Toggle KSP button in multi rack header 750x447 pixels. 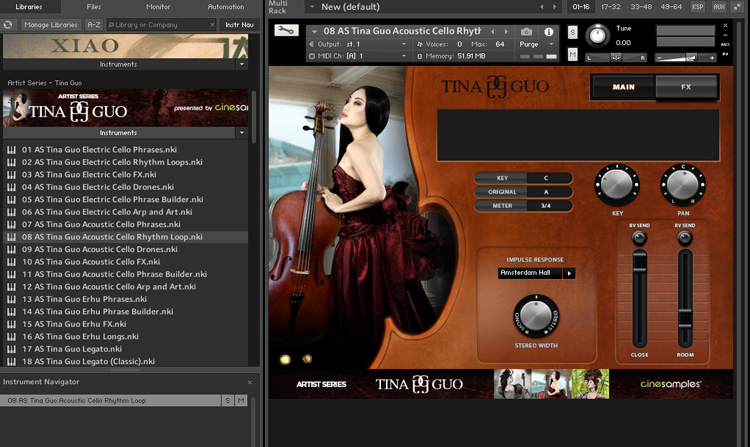pyautogui.click(x=697, y=7)
